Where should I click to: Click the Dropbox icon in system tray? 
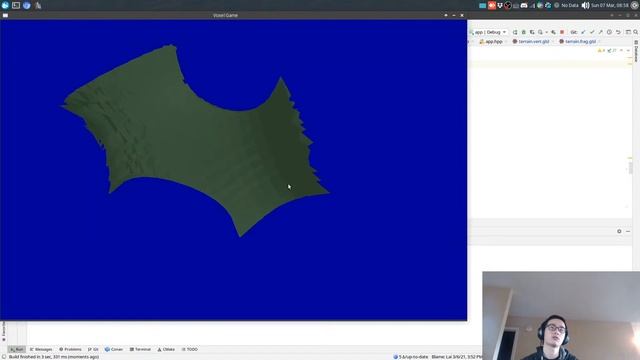click(500, 5)
